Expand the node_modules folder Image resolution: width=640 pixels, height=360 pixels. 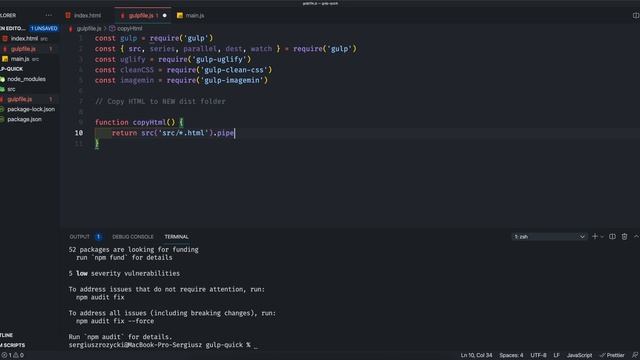tap(27, 79)
